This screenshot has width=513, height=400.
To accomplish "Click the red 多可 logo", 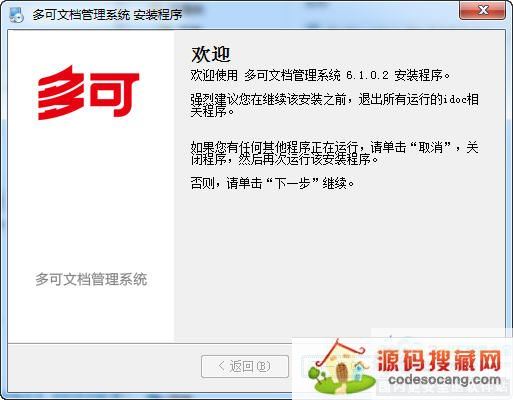I will (x=88, y=93).
